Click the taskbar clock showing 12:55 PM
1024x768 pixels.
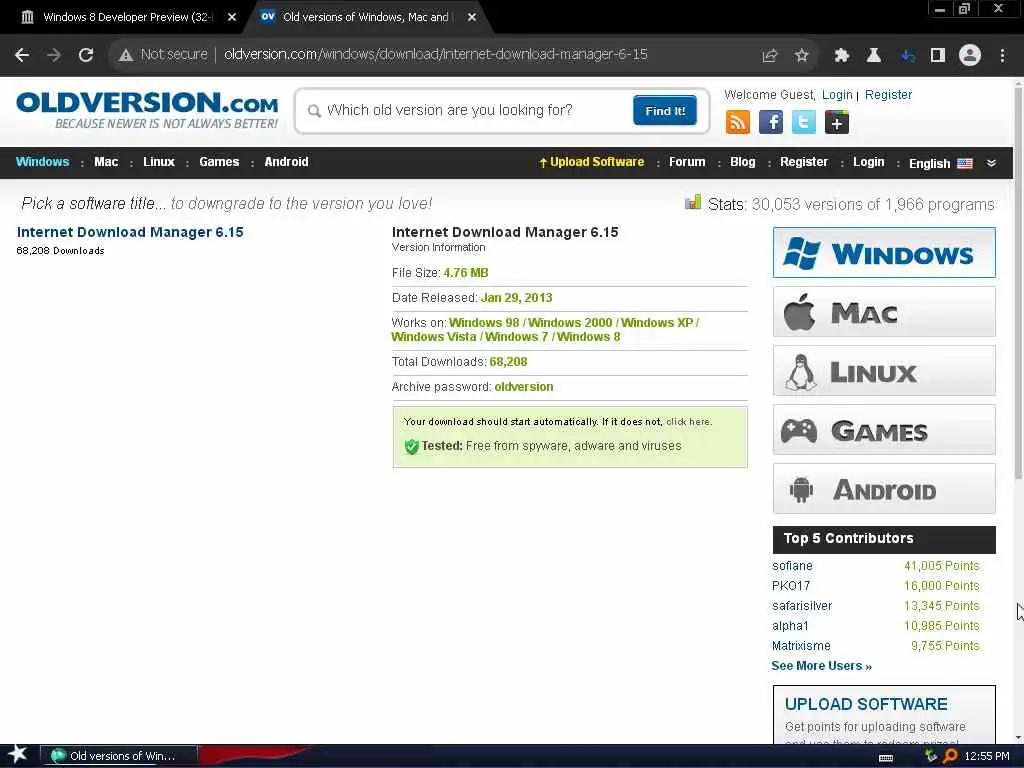987,756
